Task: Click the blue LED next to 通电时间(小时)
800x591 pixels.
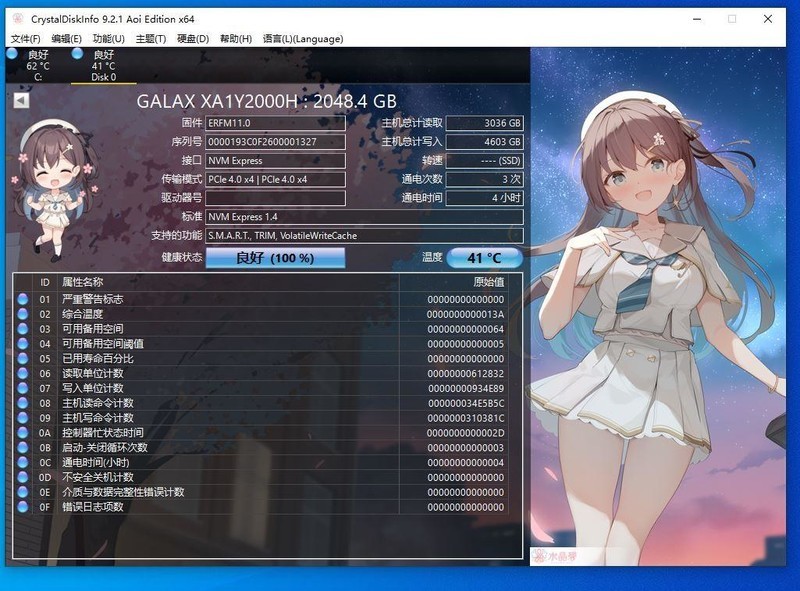Action: pos(23,462)
